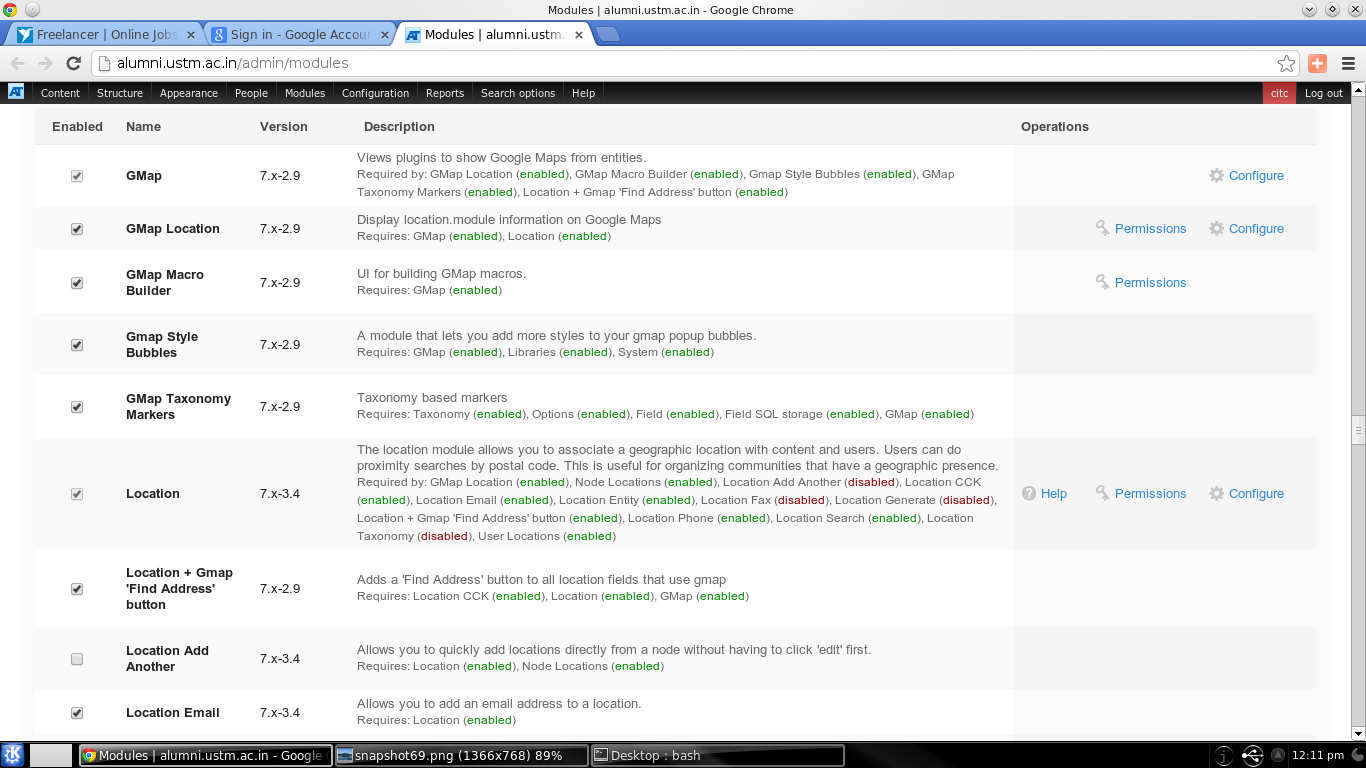Open the Configuration admin menu
1366x768 pixels.
tap(375, 93)
